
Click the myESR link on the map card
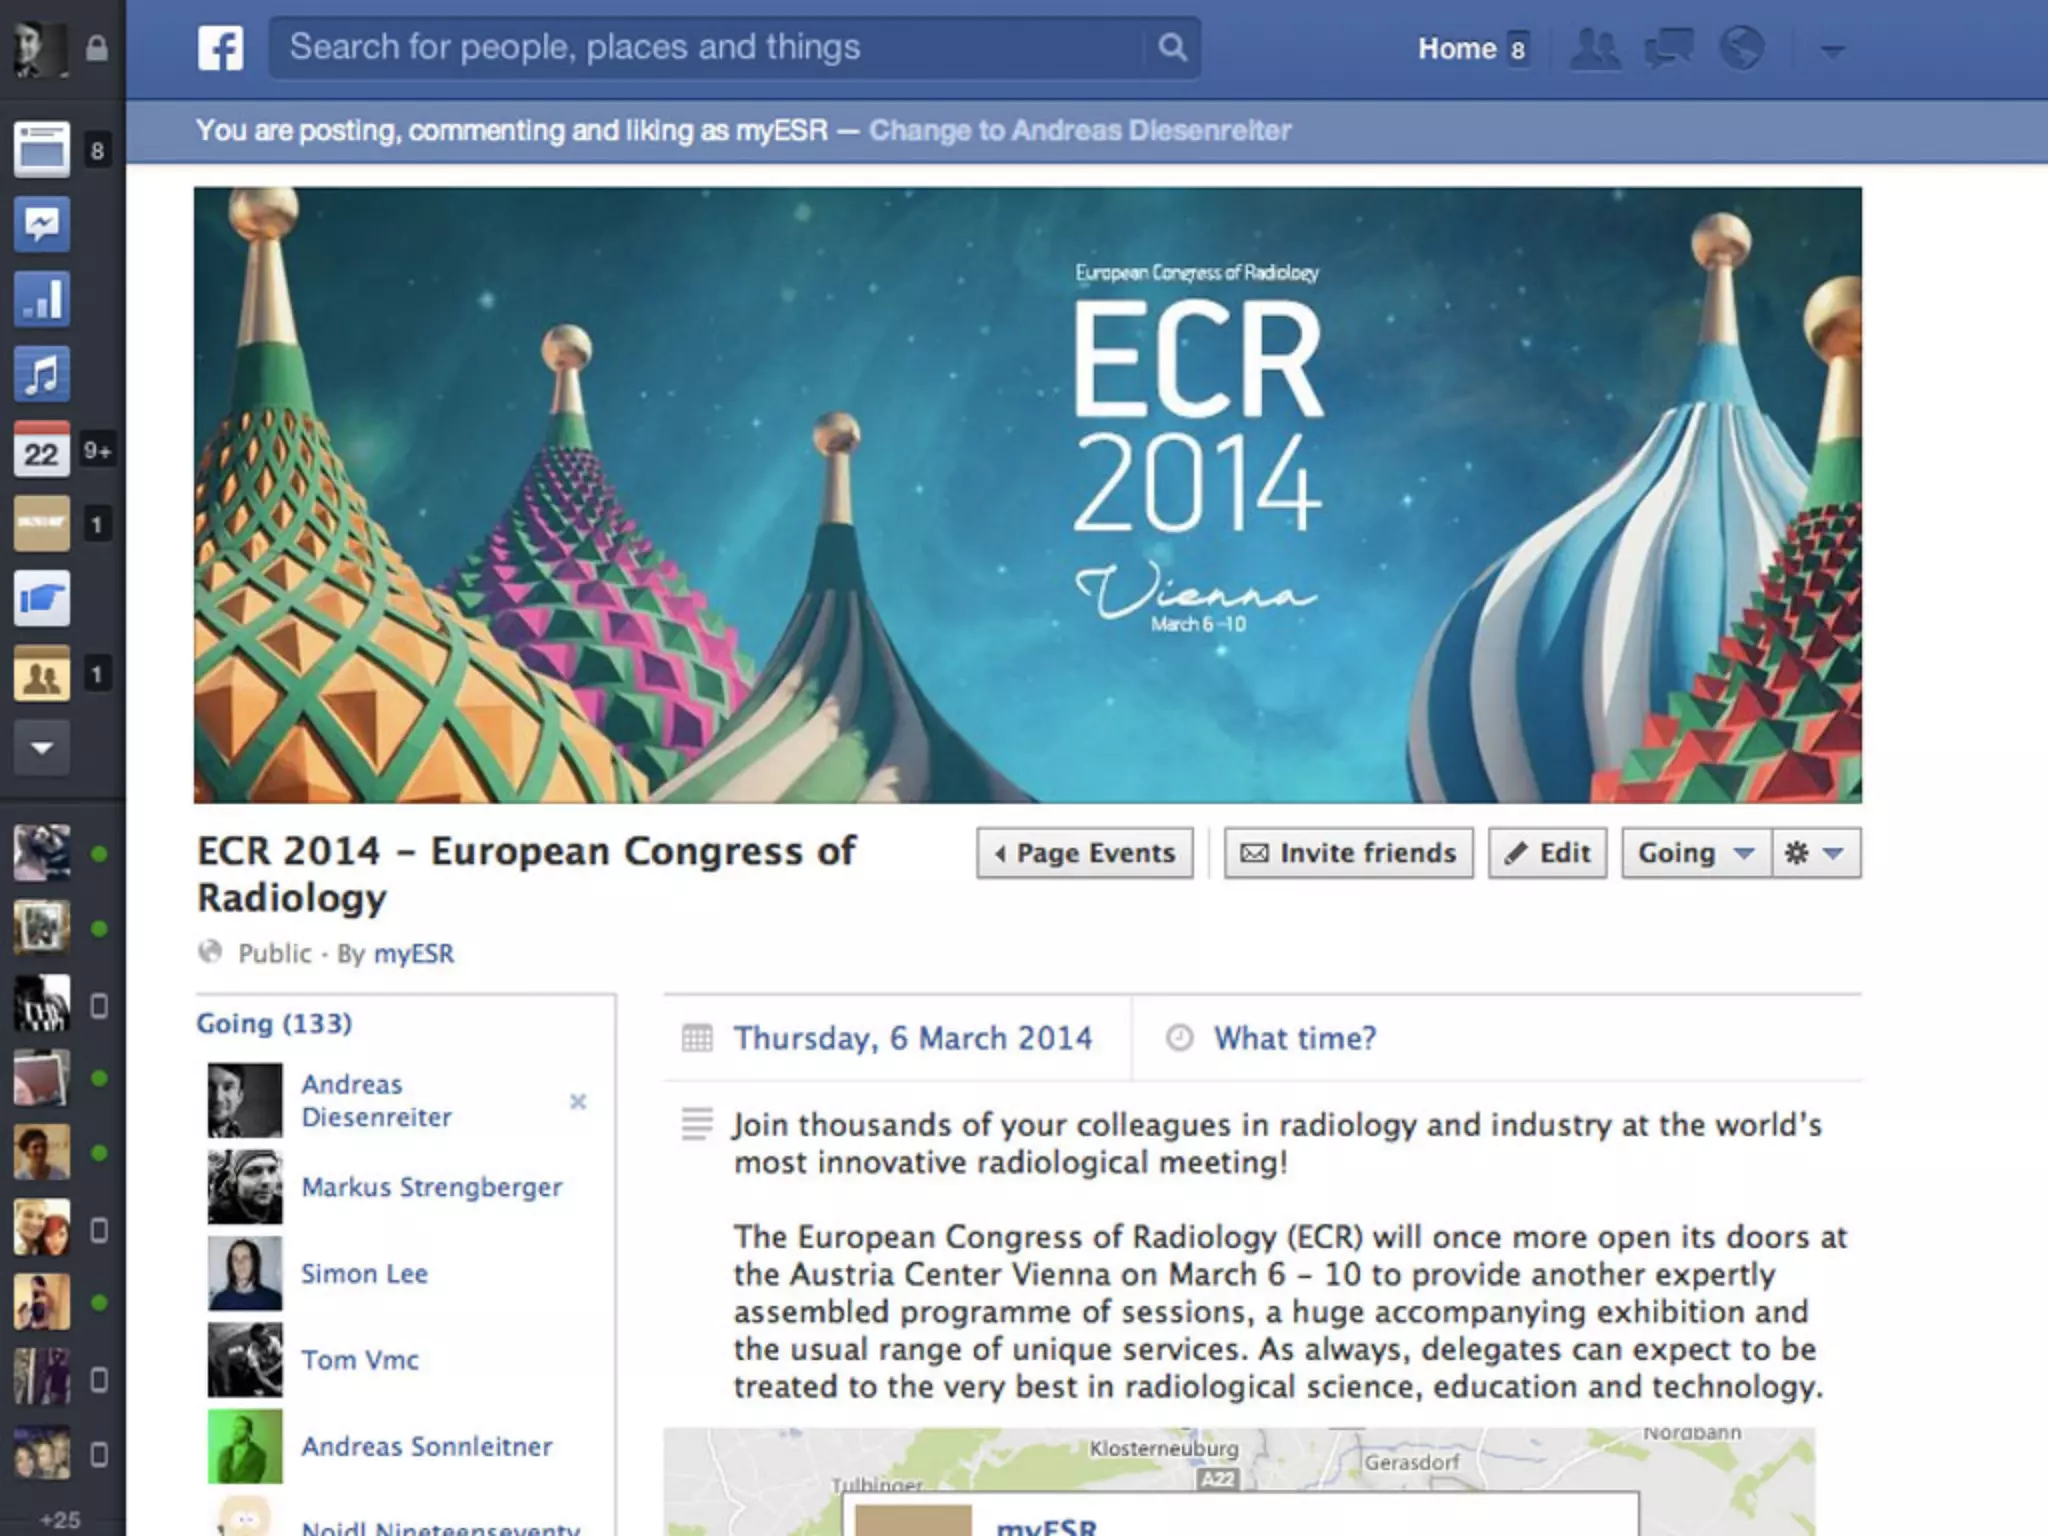pos(1046,1526)
